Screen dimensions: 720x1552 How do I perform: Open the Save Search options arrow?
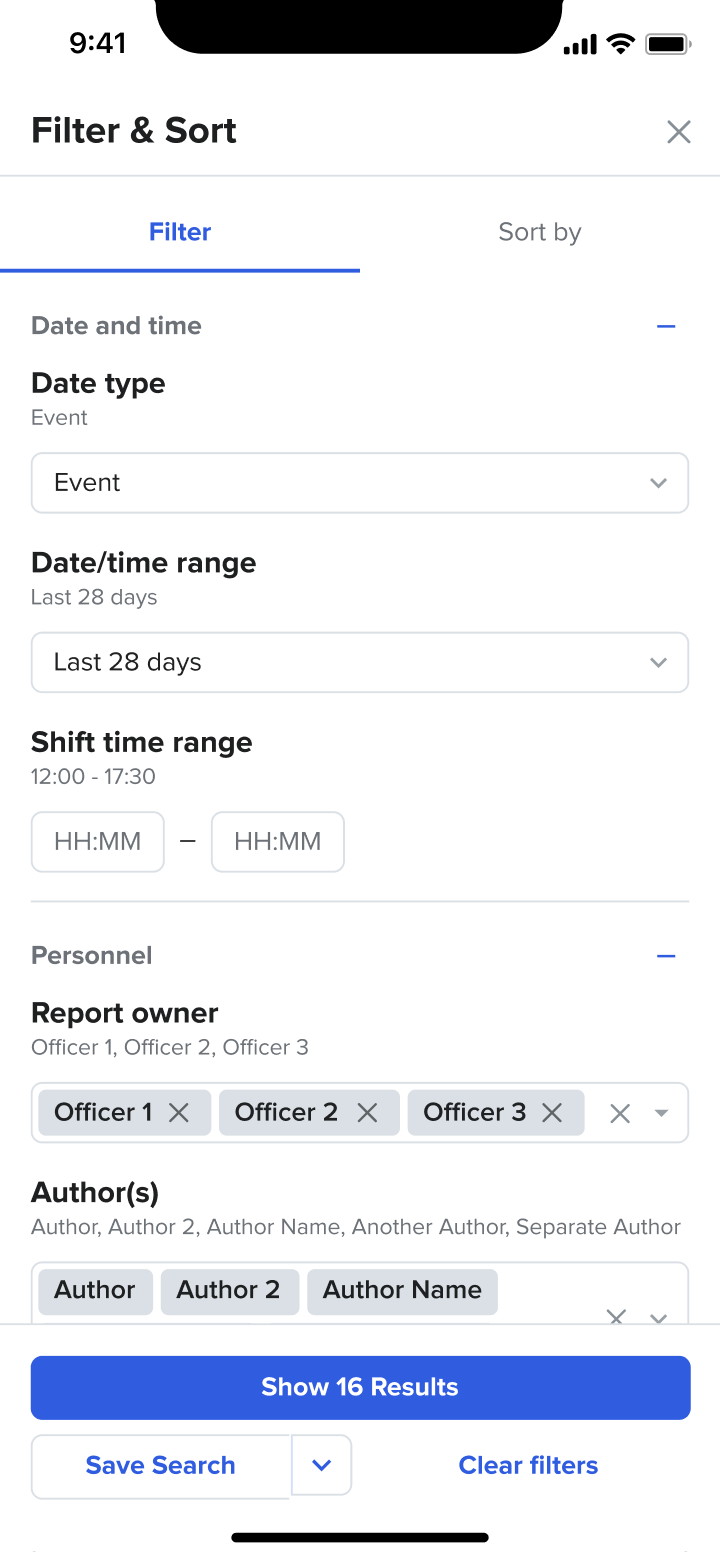tap(321, 1465)
